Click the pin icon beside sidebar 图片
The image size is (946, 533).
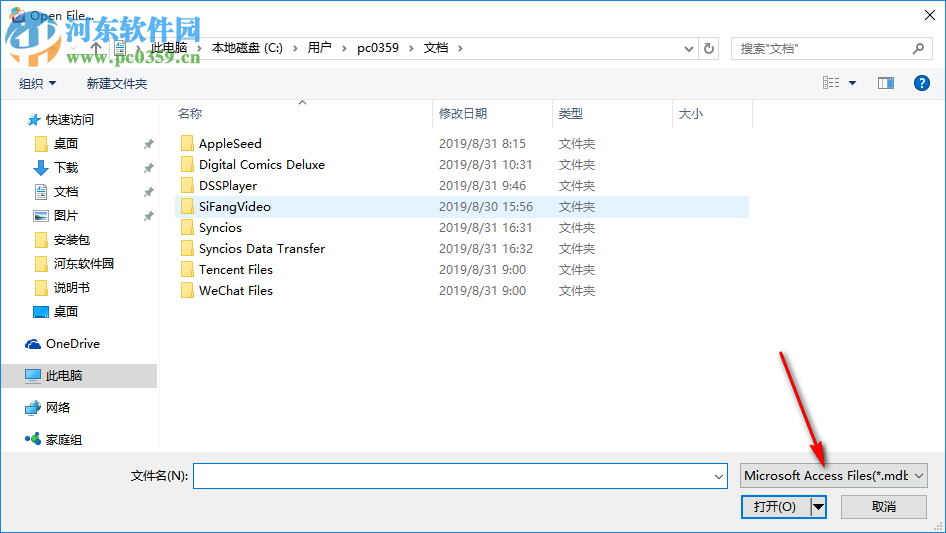[148, 216]
